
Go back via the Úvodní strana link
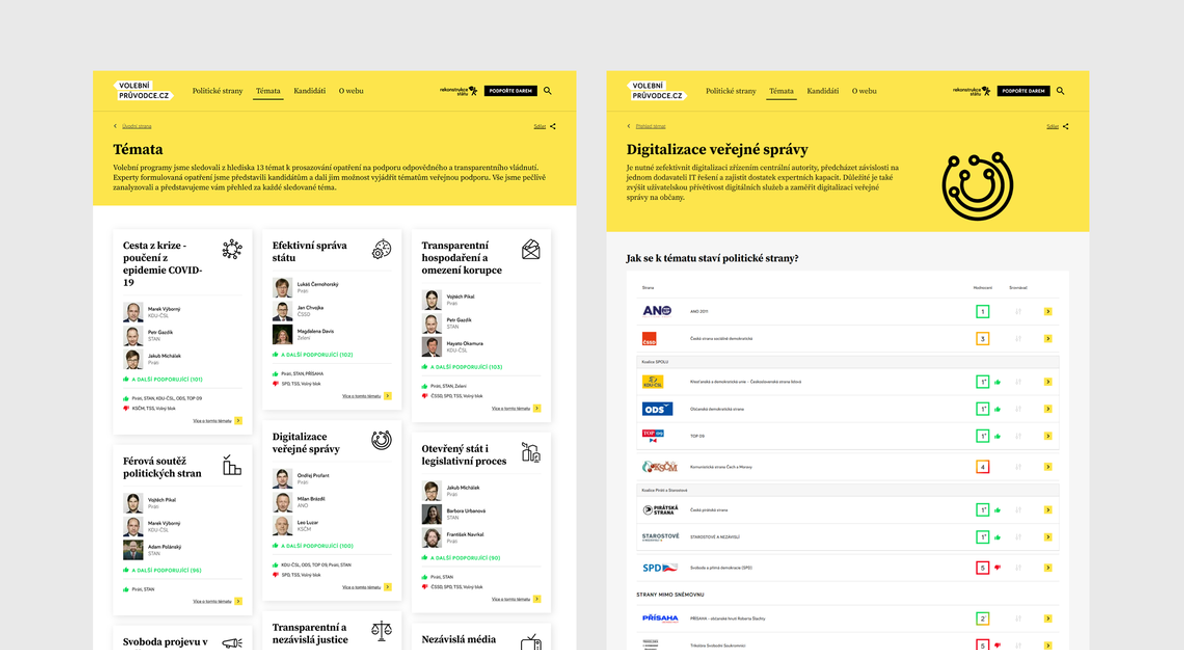pyautogui.click(x=137, y=126)
